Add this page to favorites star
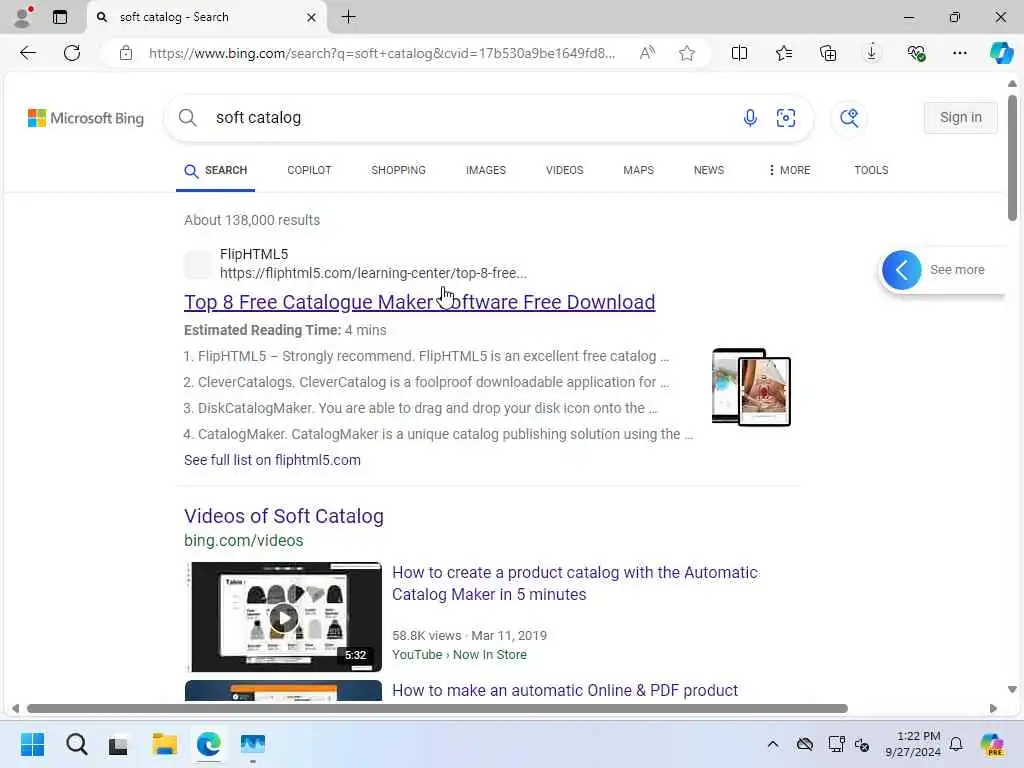The image size is (1024, 768). 686,53
